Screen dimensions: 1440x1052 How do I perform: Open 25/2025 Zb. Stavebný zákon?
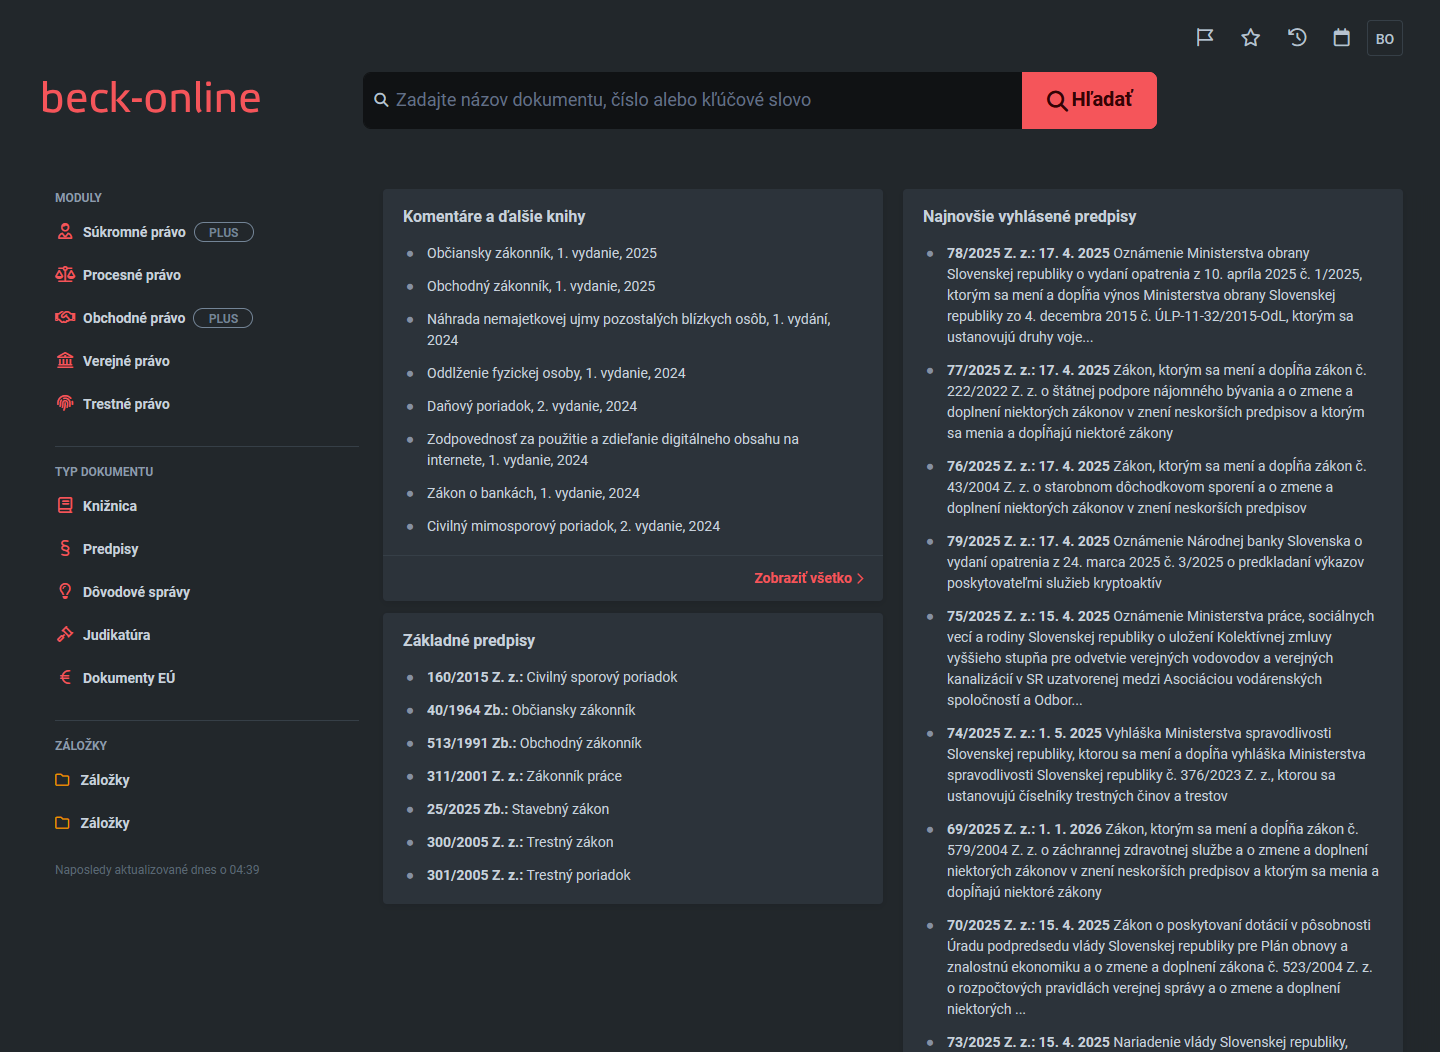point(518,809)
